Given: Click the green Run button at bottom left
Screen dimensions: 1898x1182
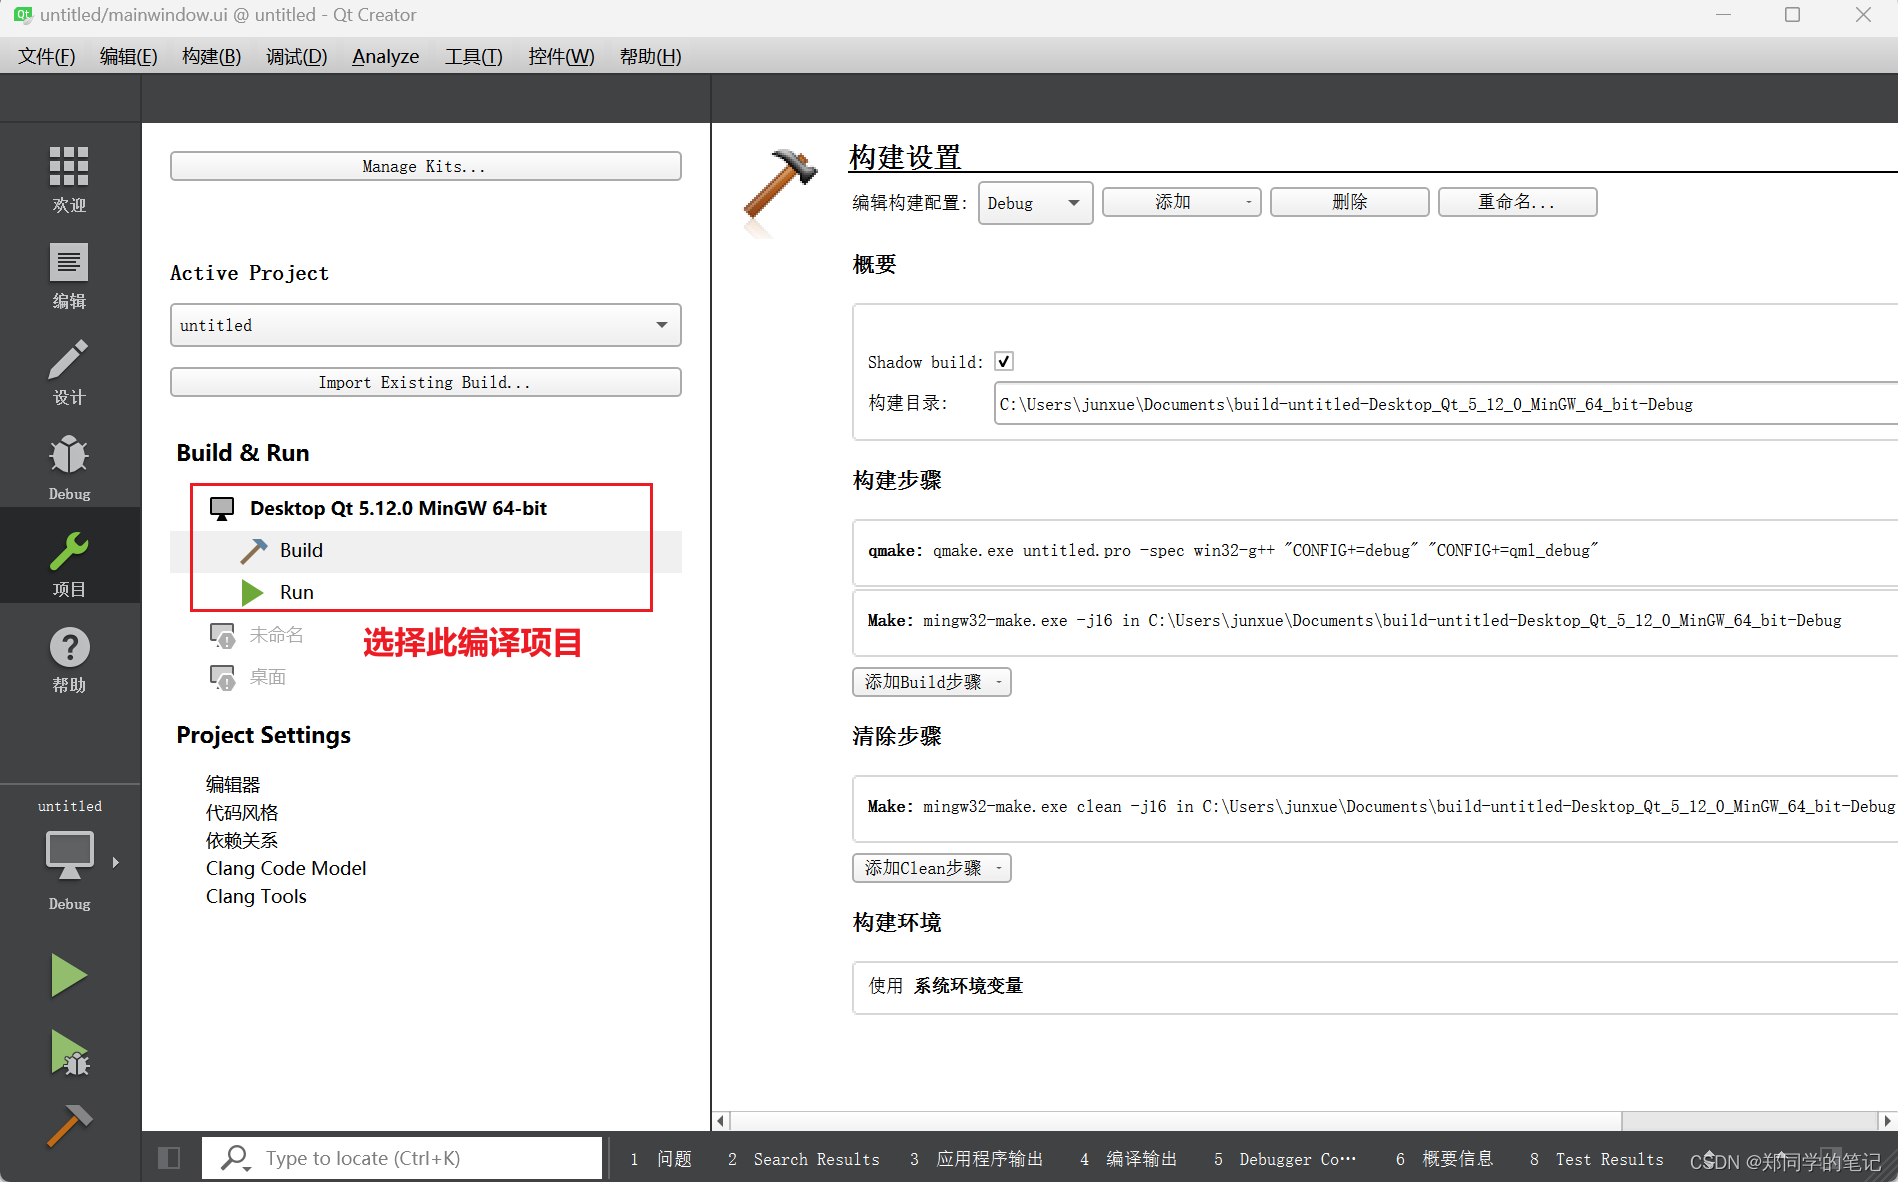Looking at the screenshot, I should (x=69, y=975).
